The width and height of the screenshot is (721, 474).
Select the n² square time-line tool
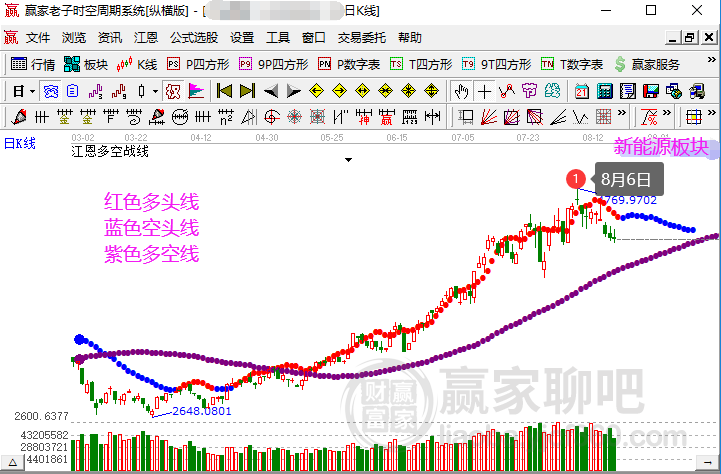click(225, 117)
